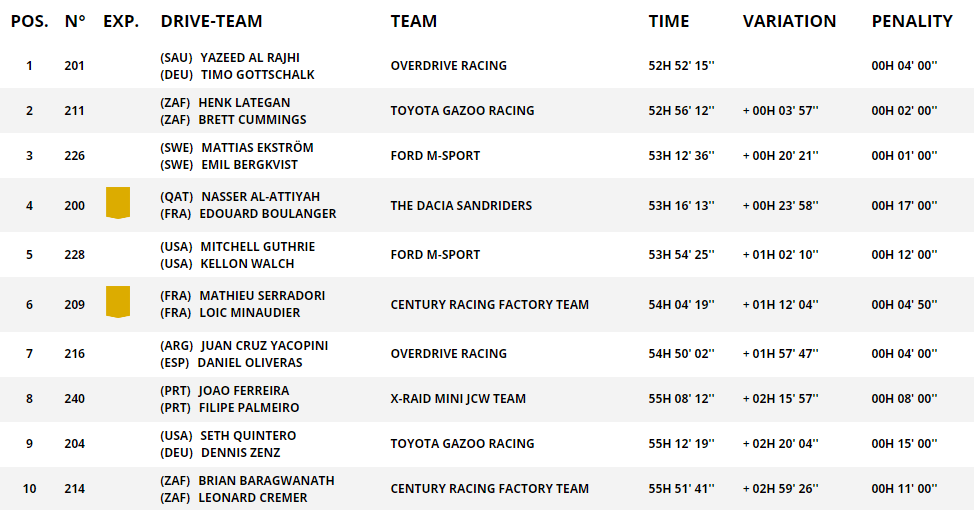Open driver Juan Cruz Yacopini
This screenshot has height=510, width=974.
point(264,346)
